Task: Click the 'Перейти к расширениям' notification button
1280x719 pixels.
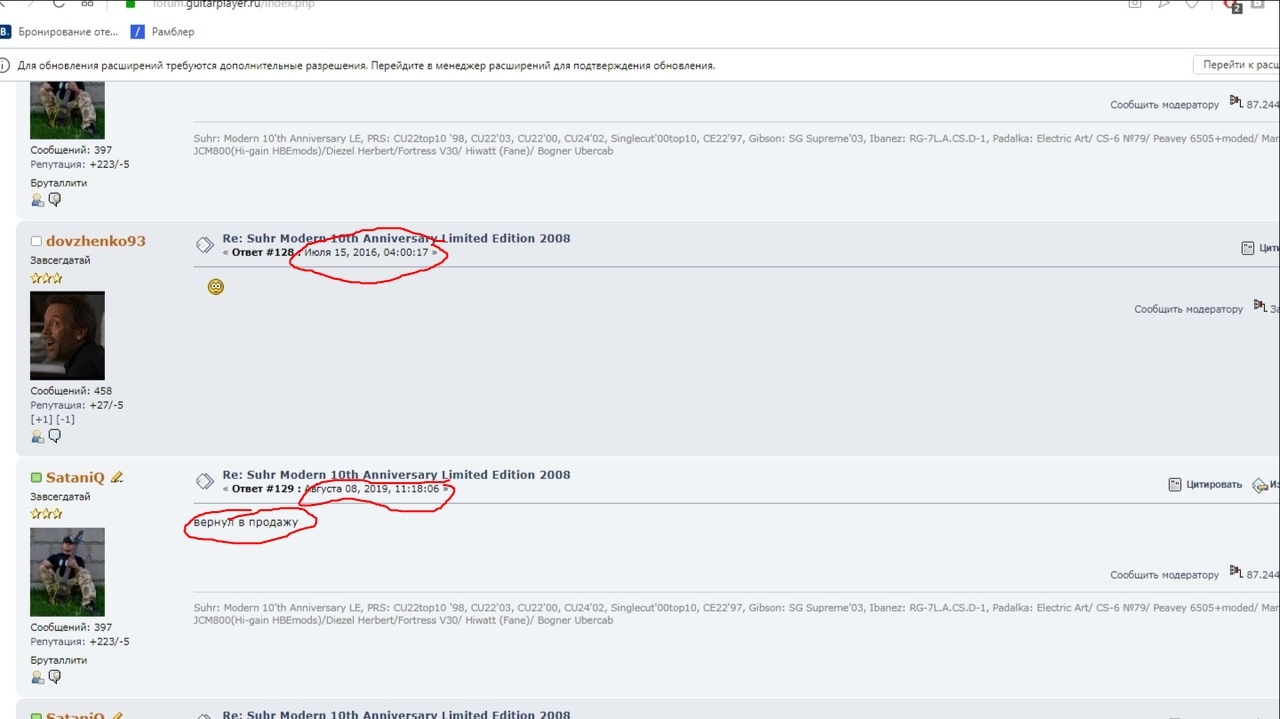Action: coord(1238,65)
